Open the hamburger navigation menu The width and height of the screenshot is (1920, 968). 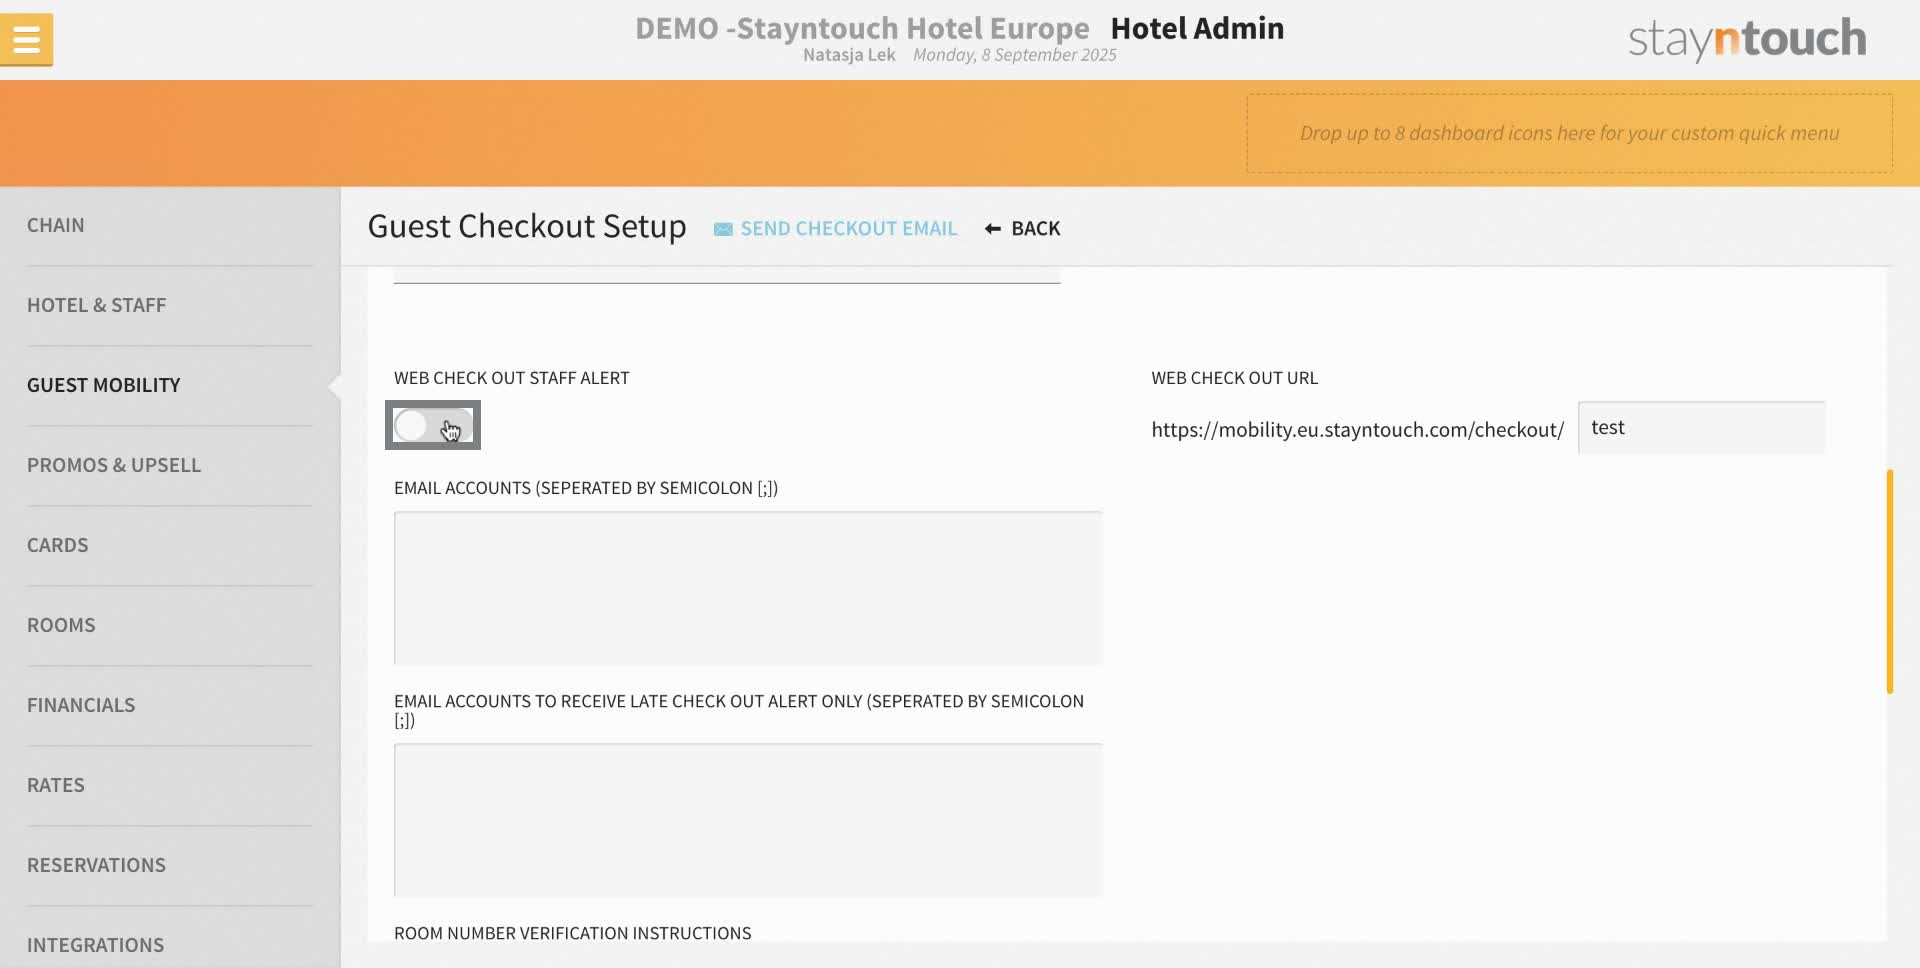pos(26,39)
